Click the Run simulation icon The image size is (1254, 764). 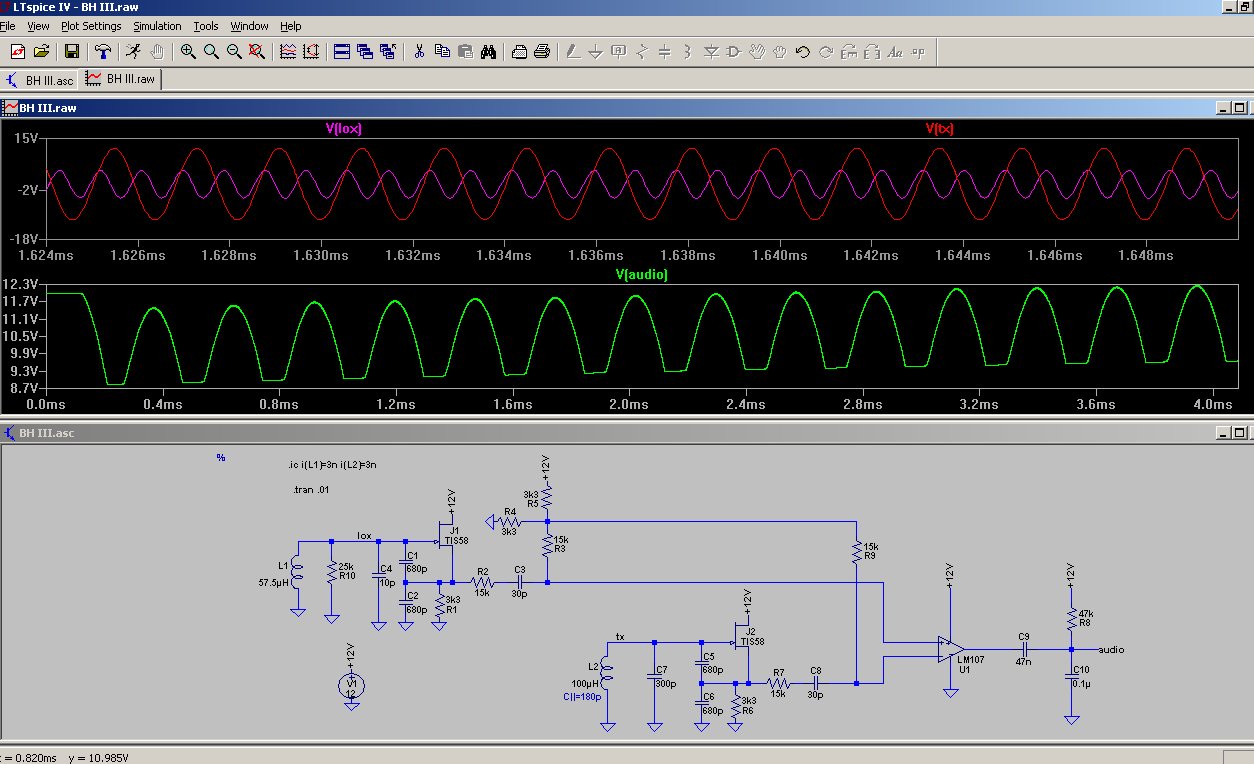[133, 51]
